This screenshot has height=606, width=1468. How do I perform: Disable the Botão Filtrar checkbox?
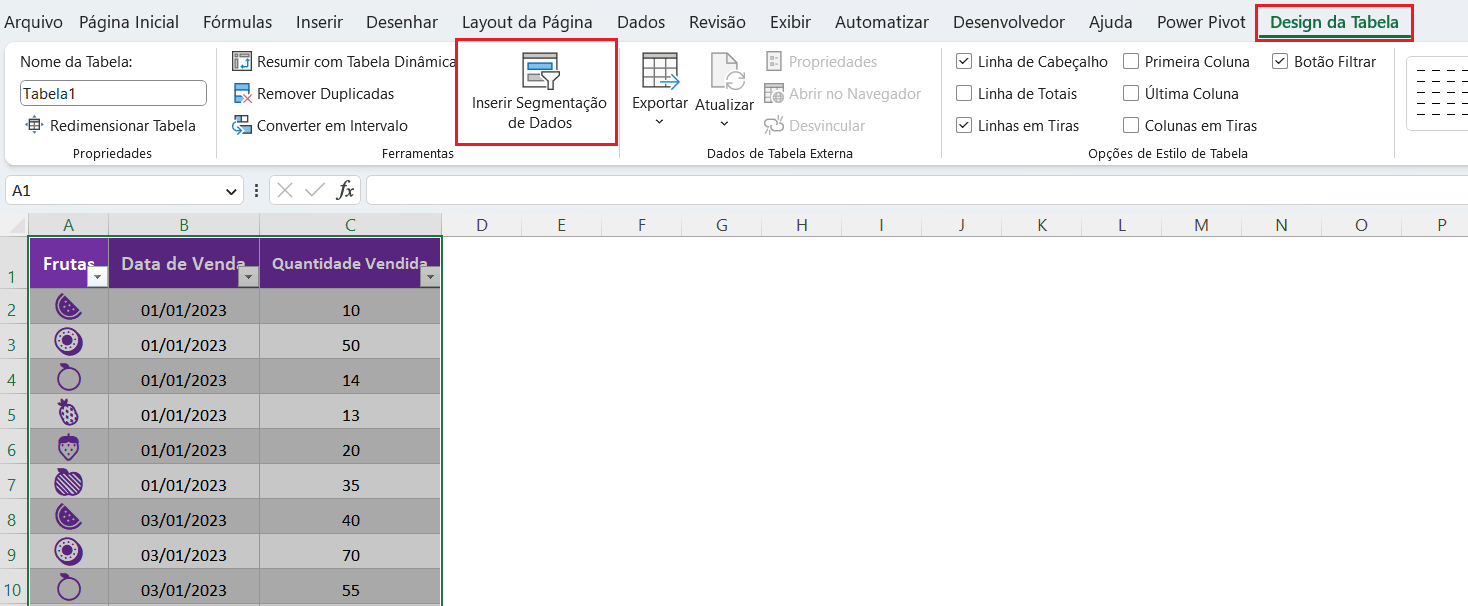tap(1280, 62)
